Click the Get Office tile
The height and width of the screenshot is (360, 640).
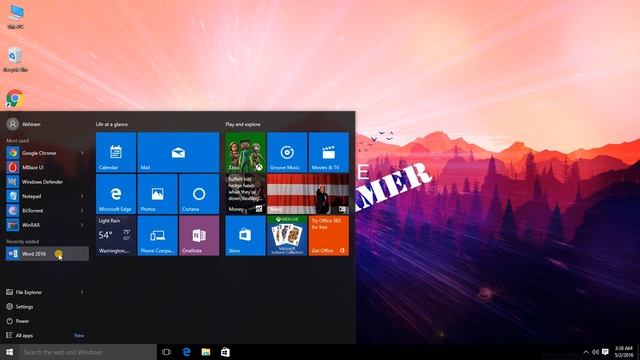329,236
